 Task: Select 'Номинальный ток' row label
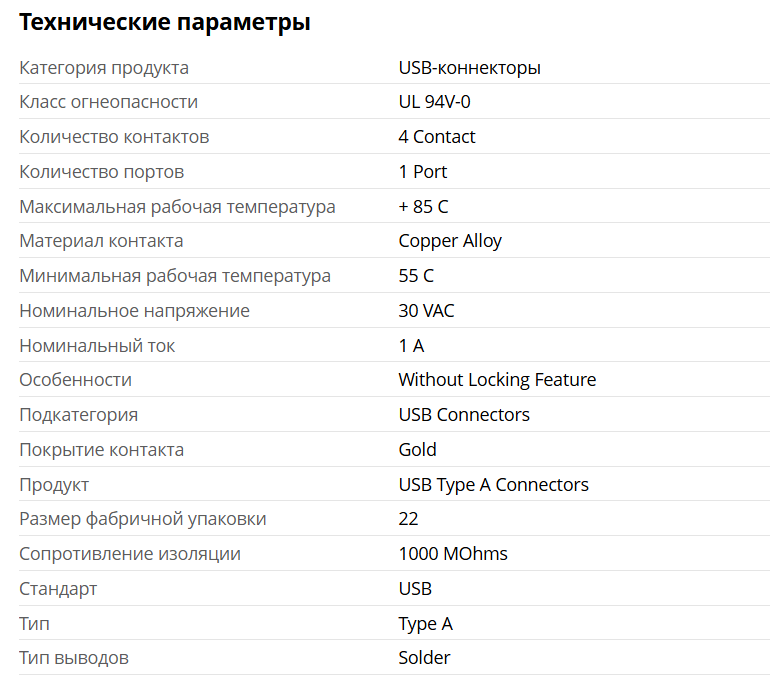(x=97, y=346)
